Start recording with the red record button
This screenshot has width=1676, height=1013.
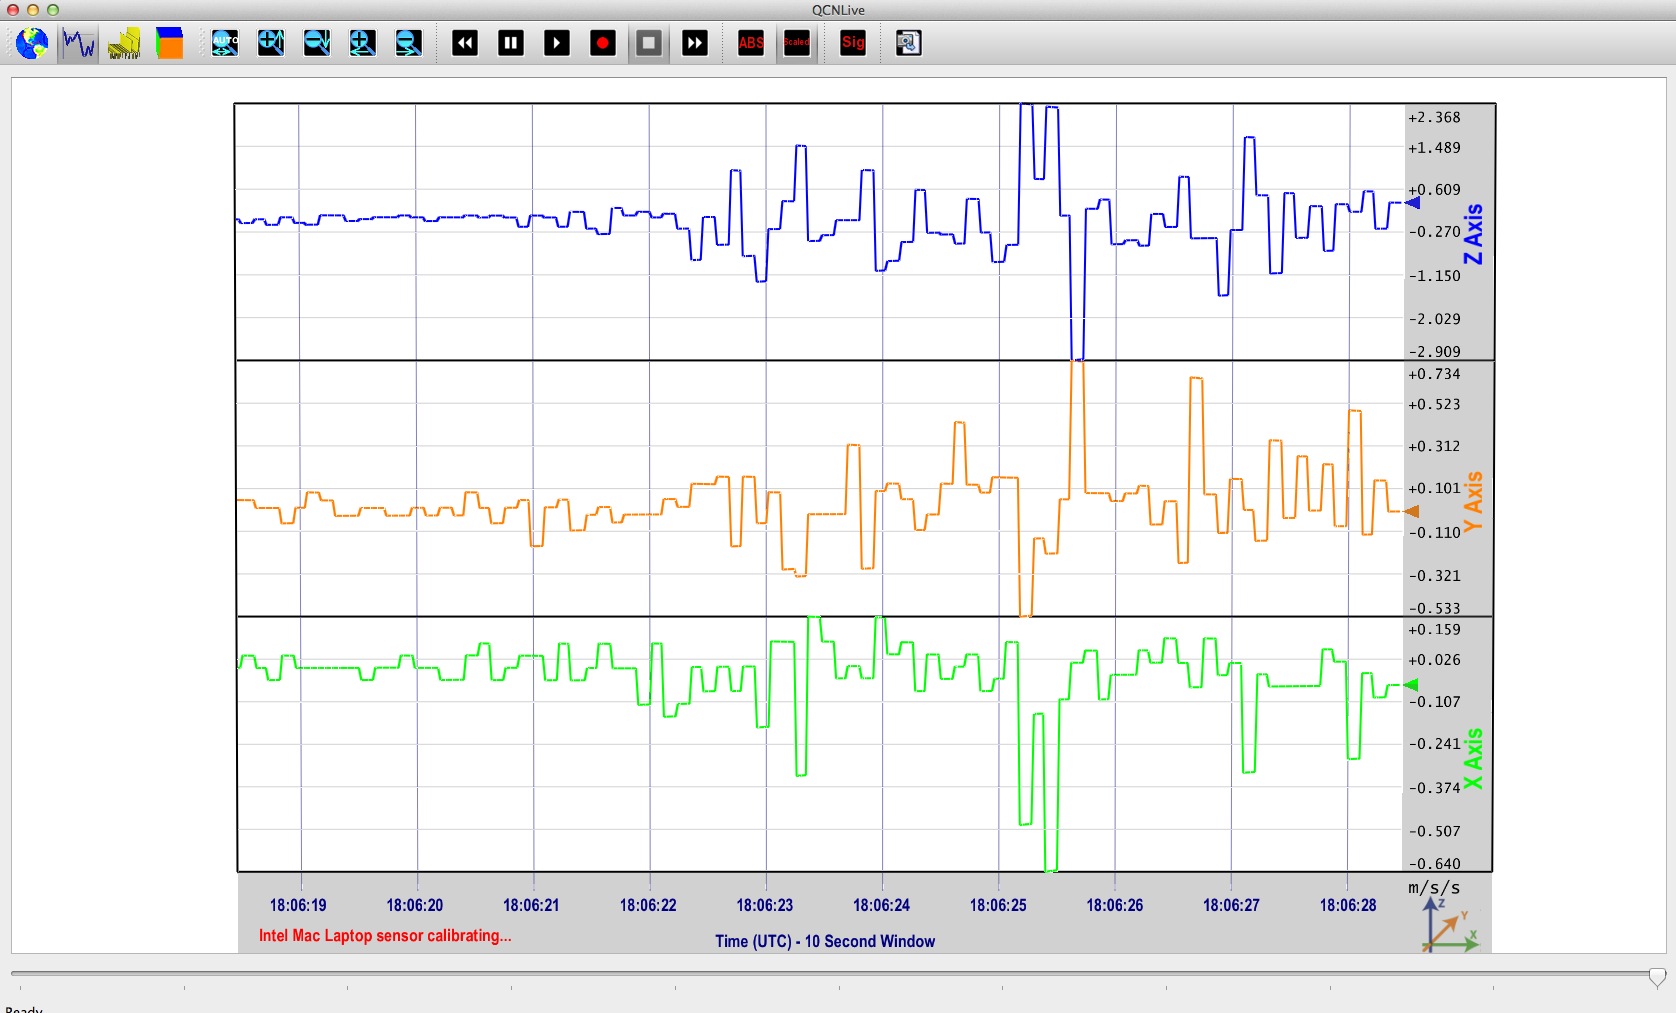tap(603, 43)
